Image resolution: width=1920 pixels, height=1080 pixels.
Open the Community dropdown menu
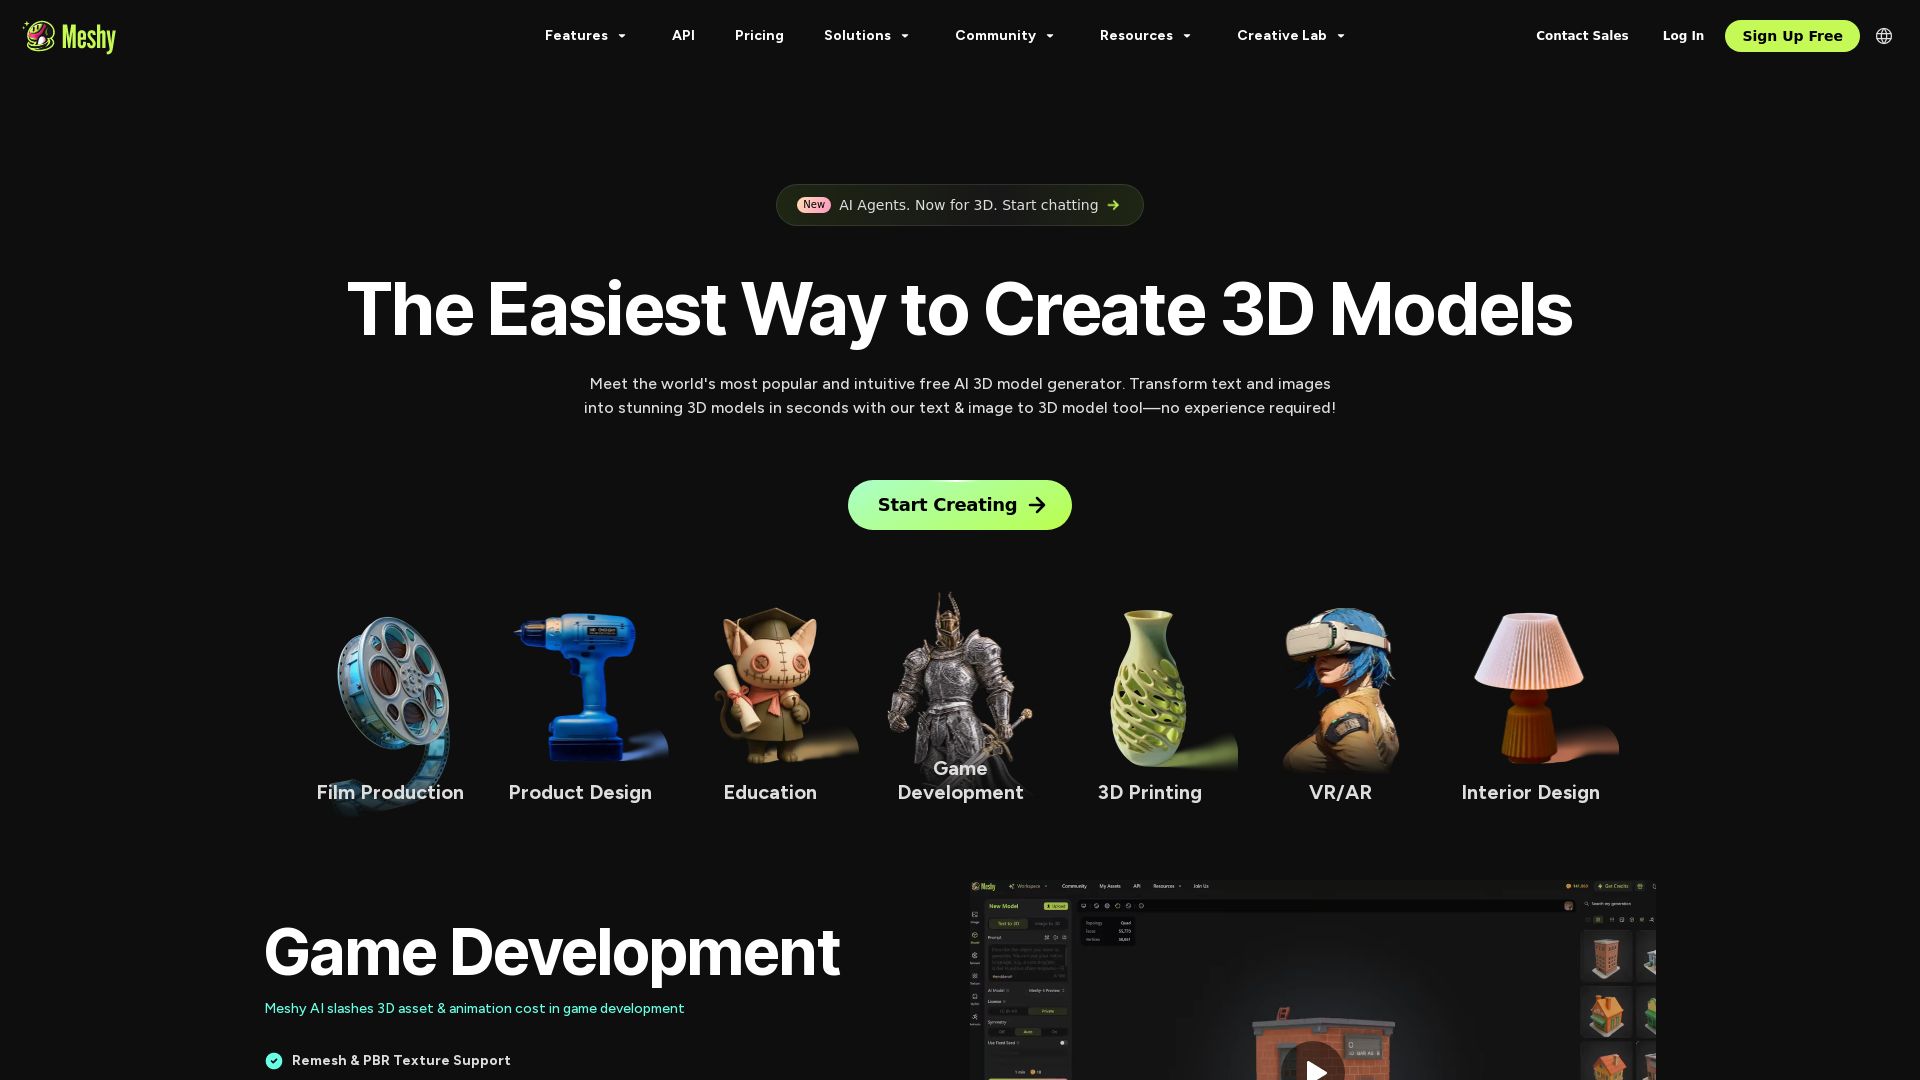1005,36
